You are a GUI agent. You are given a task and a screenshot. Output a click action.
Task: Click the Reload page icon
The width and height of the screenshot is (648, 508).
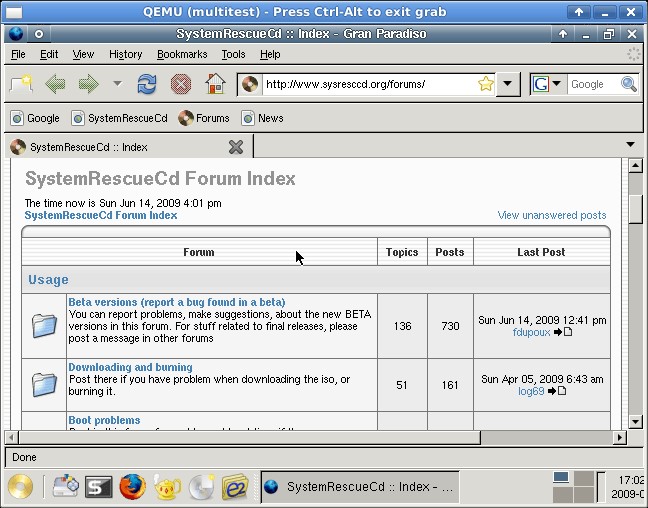[x=147, y=84]
